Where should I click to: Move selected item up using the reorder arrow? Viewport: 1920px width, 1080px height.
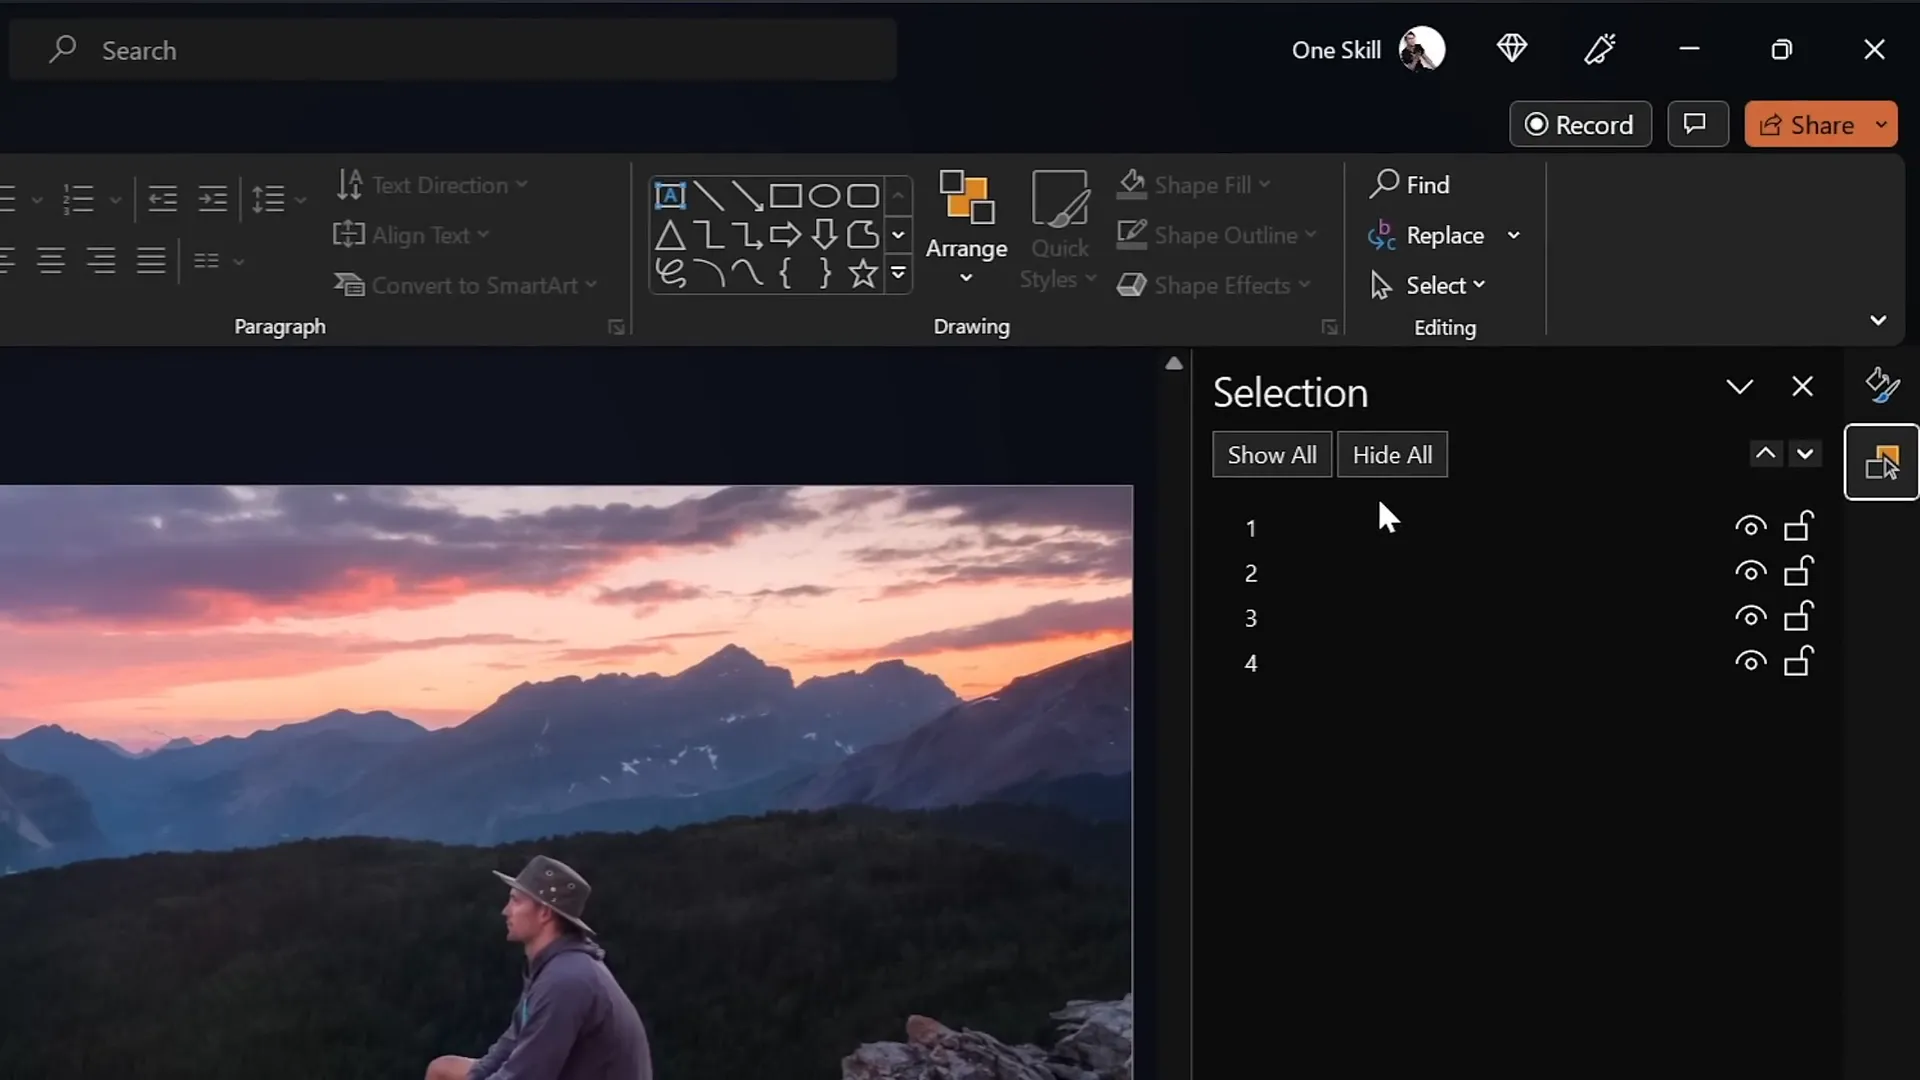coord(1765,453)
